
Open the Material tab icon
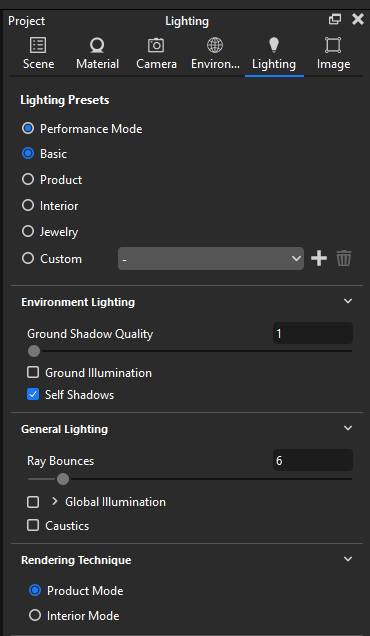click(97, 45)
